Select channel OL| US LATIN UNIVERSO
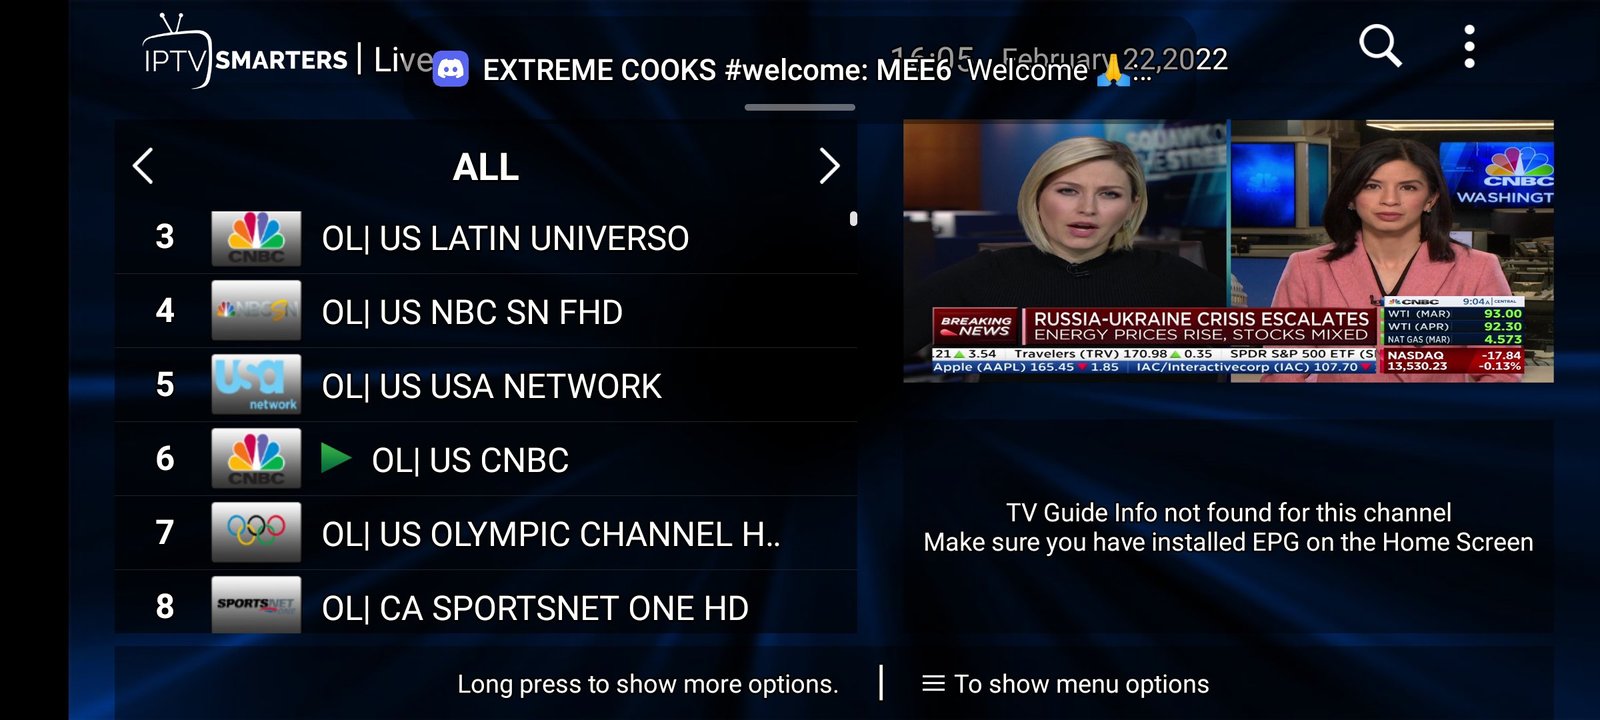The width and height of the screenshot is (1600, 720). pyautogui.click(x=505, y=239)
